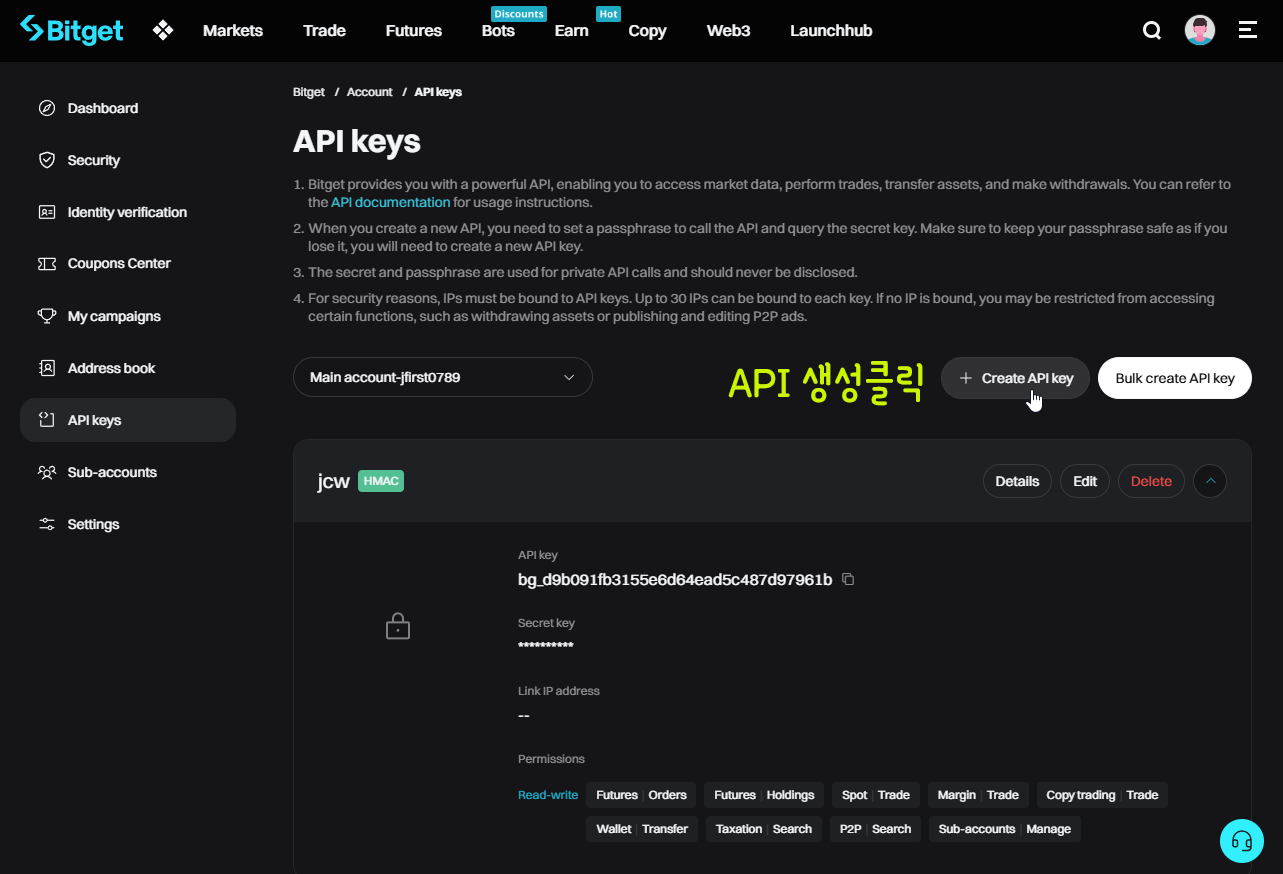The width and height of the screenshot is (1283, 874).
Task: Open the Futures menu
Action: [x=414, y=31]
